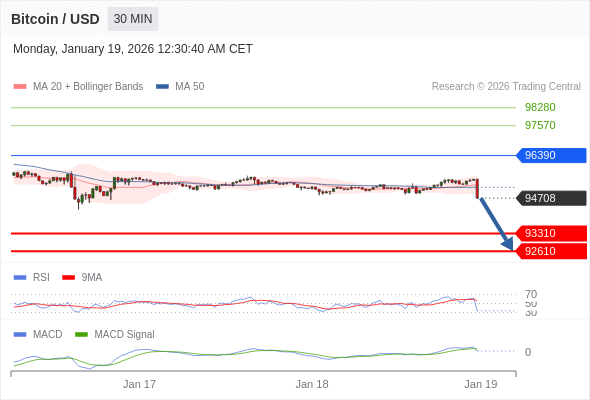Viewport: 590px width, 400px height.
Task: Click the MACD zero level label
Action: coord(528,352)
